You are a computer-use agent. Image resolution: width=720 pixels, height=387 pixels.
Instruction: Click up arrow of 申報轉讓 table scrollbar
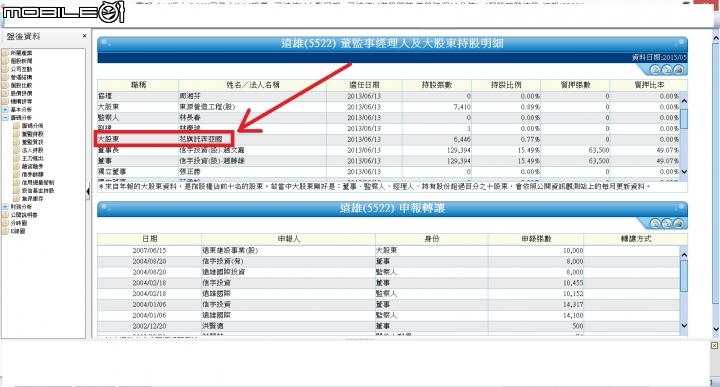point(684,255)
